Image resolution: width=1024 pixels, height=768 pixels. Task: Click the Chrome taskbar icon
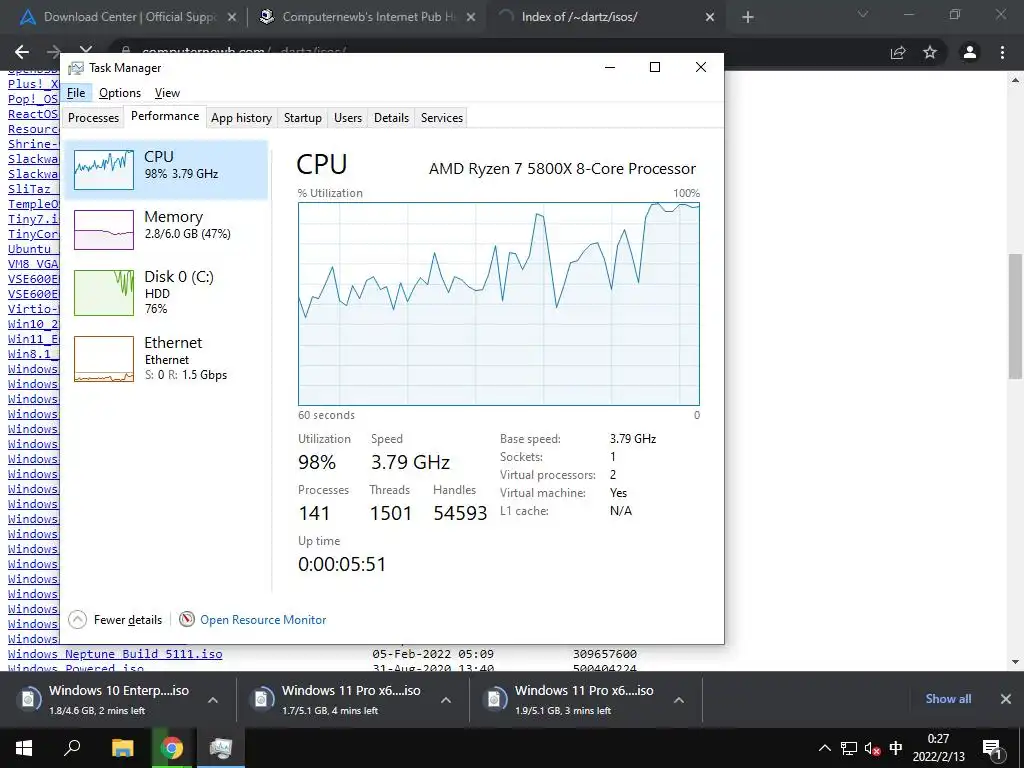point(172,748)
